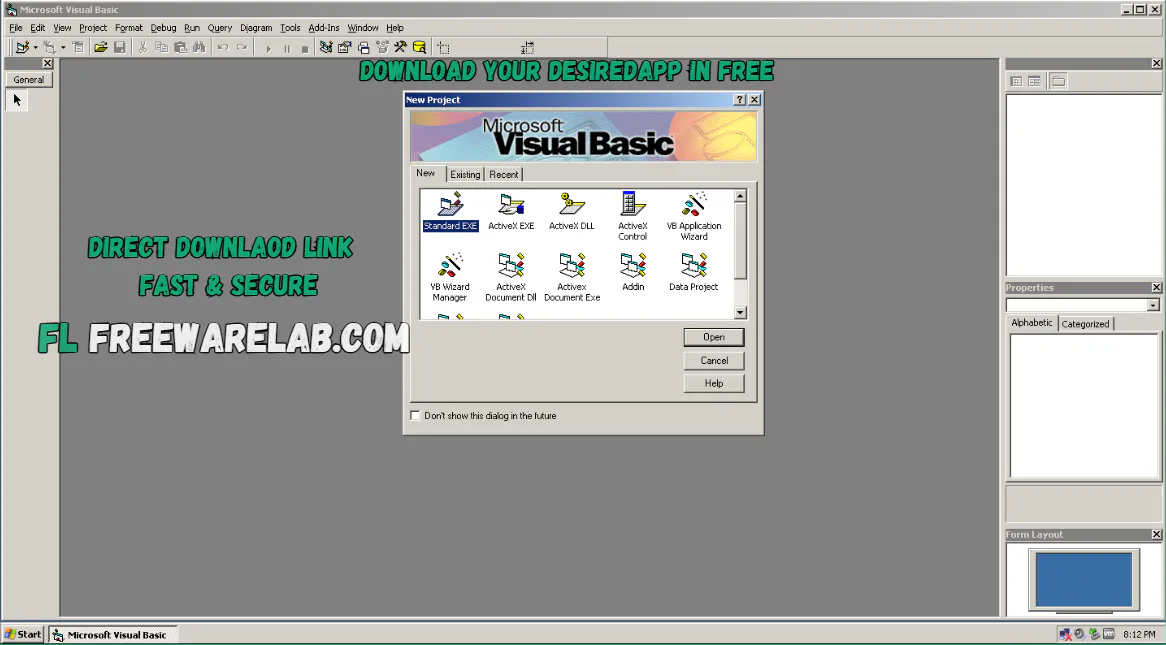The height and width of the screenshot is (645, 1166).
Task: Click the Open button in New Project dialog
Action: 713,337
